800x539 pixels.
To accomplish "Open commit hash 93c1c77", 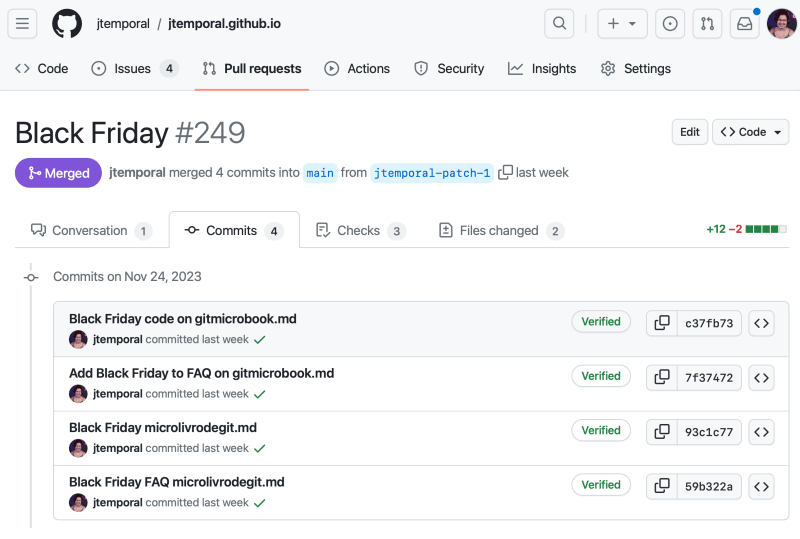I will [x=709, y=432].
